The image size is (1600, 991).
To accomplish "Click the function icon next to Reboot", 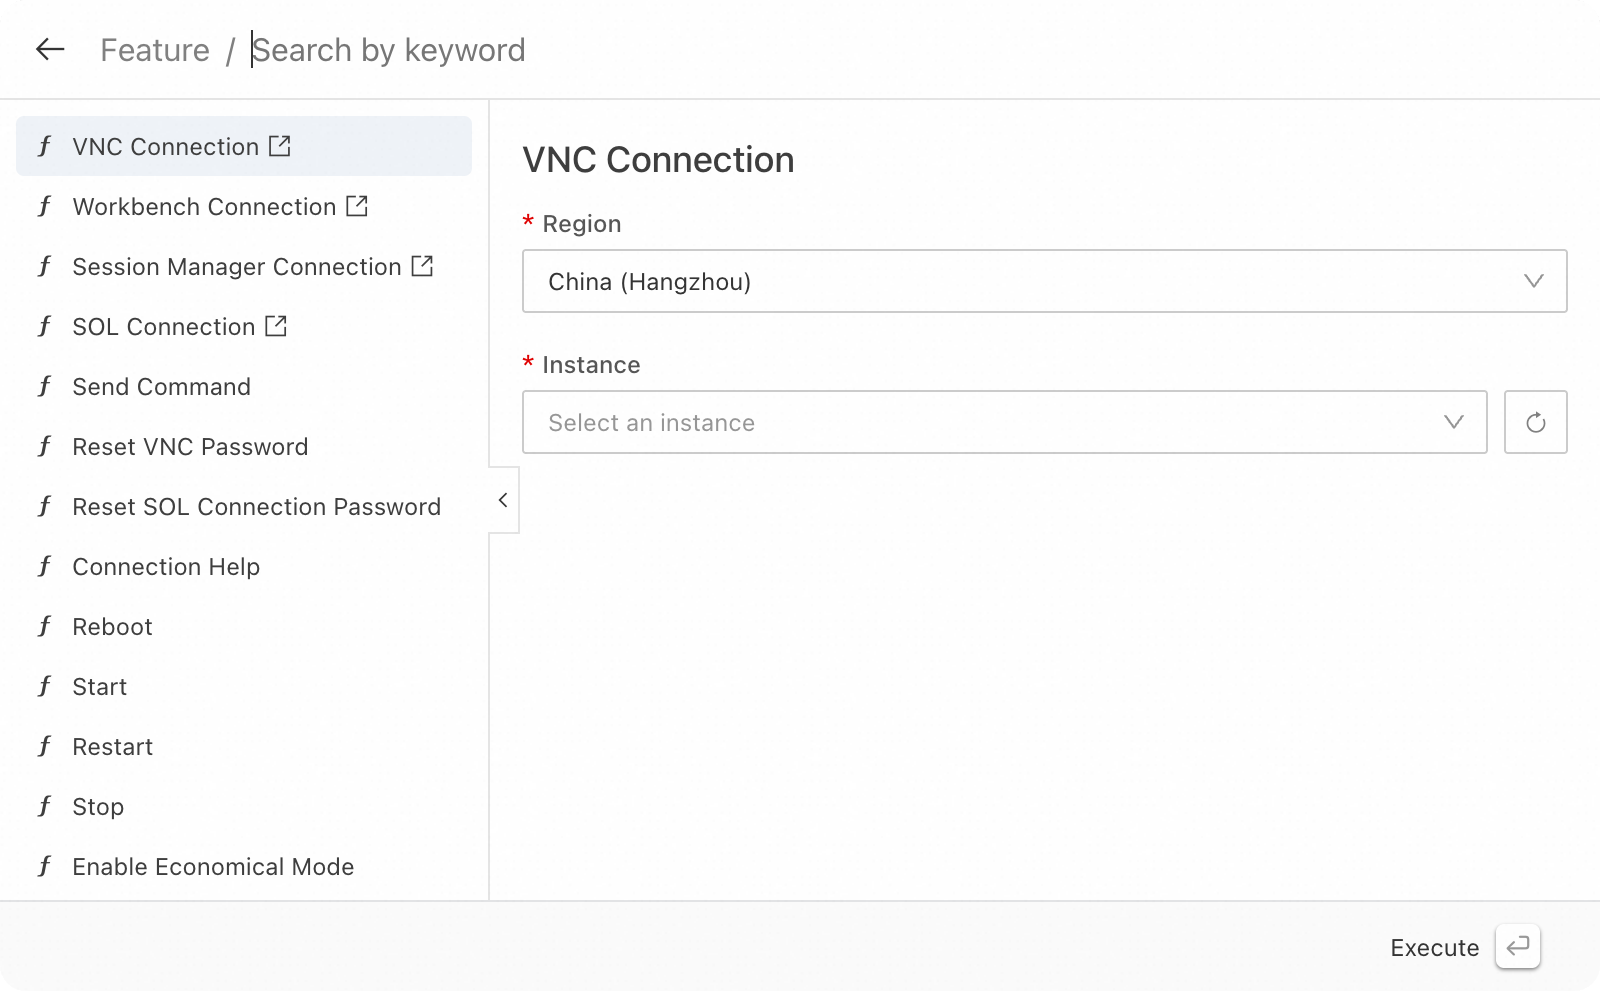I will pos(44,627).
